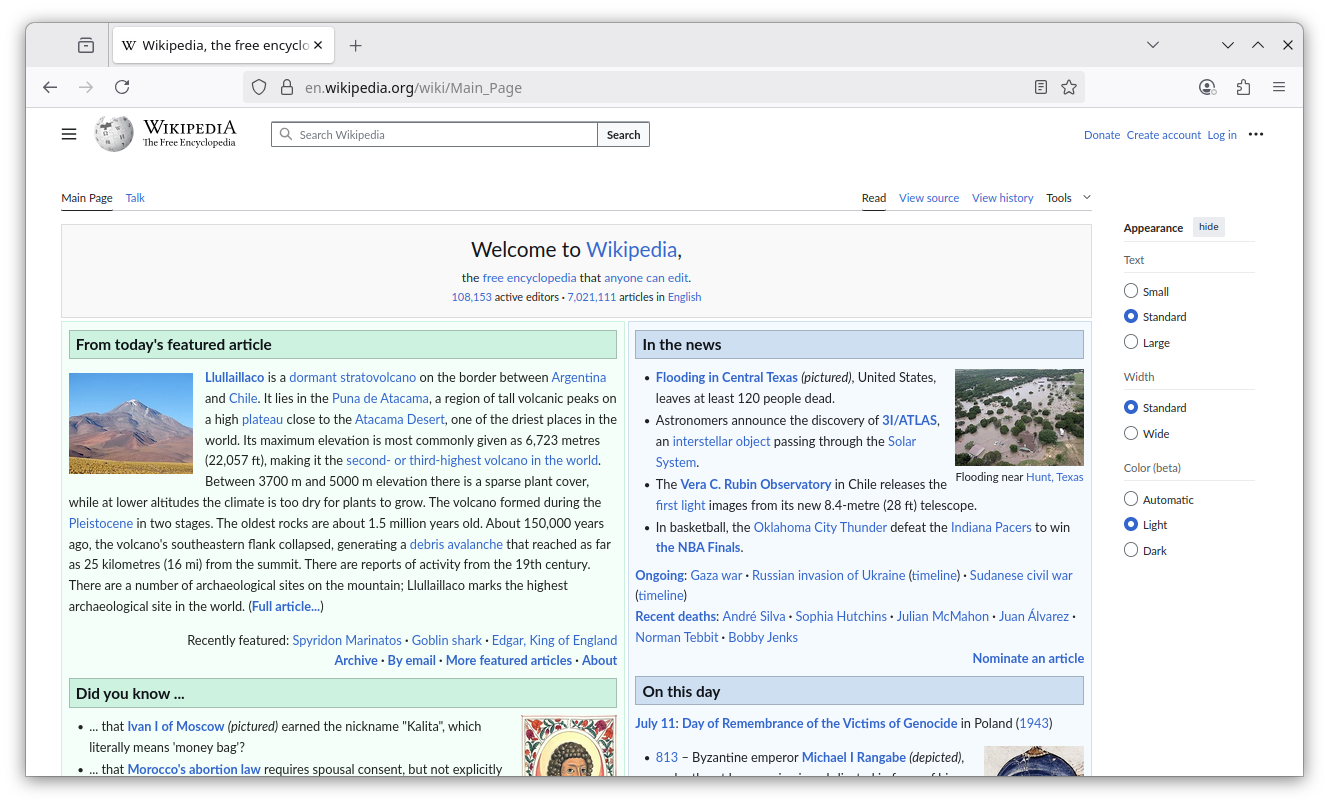Switch to the Talk tab
The height and width of the screenshot is (805, 1329).
[135, 198]
